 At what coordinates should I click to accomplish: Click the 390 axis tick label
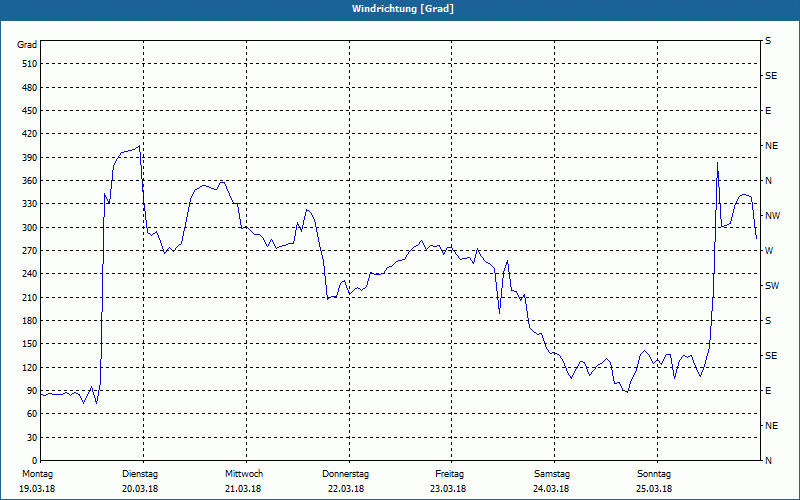point(30,158)
